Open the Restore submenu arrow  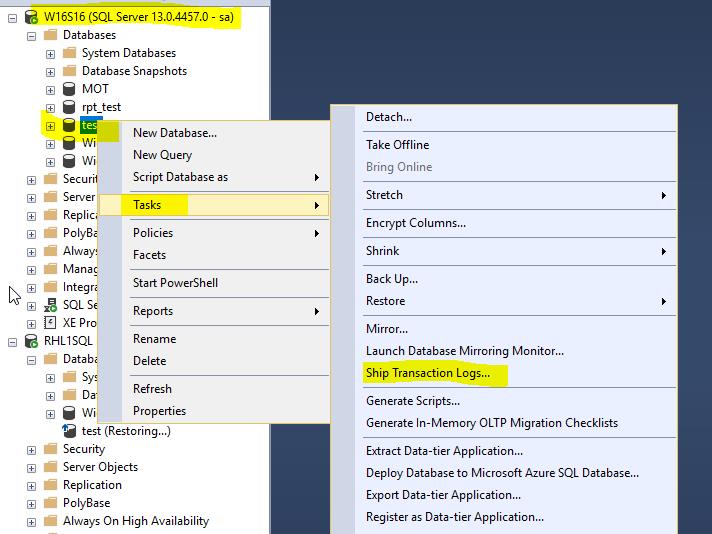(x=664, y=302)
